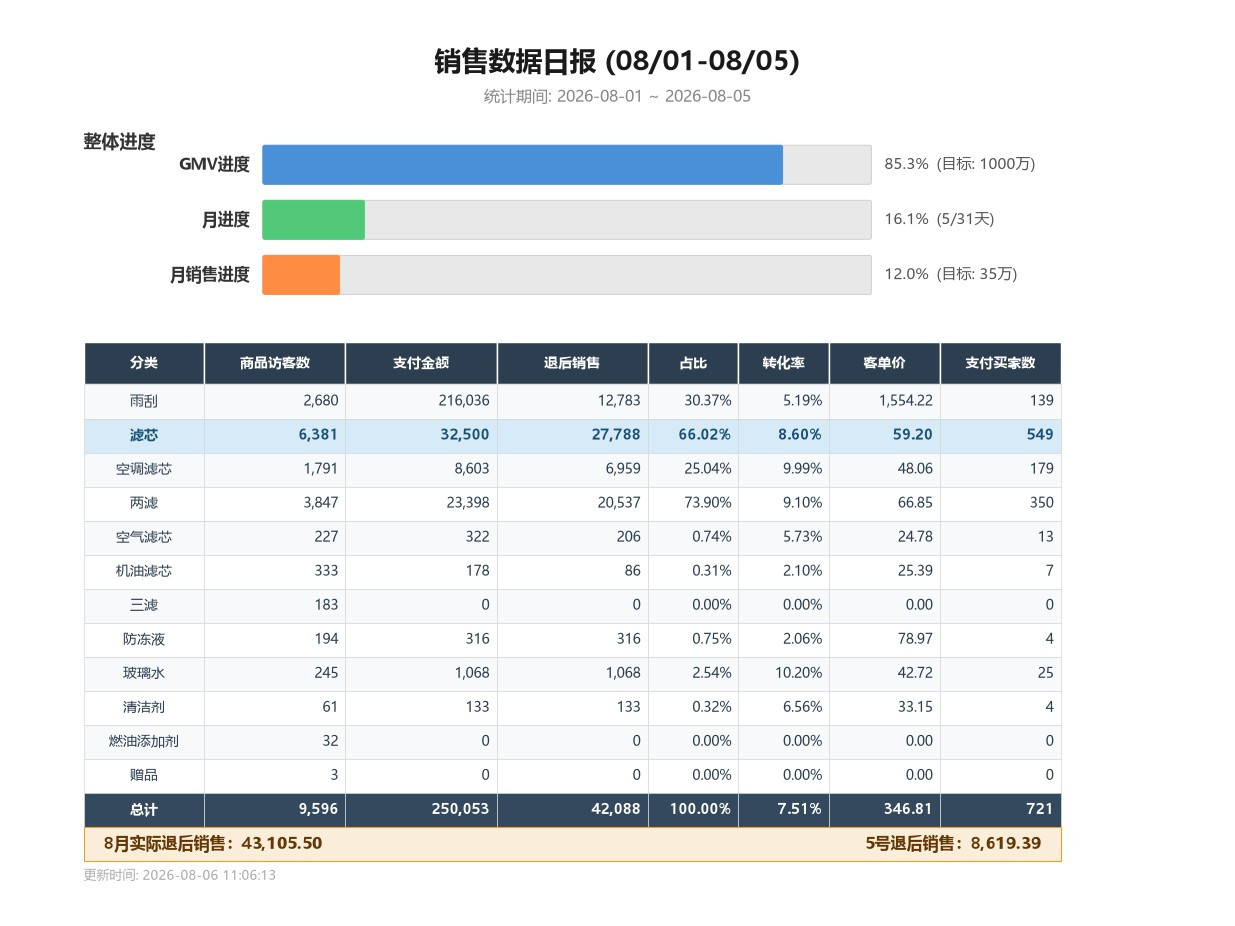Click the 销售数据日报 report title
The width and height of the screenshot is (1235, 926).
coord(617,62)
